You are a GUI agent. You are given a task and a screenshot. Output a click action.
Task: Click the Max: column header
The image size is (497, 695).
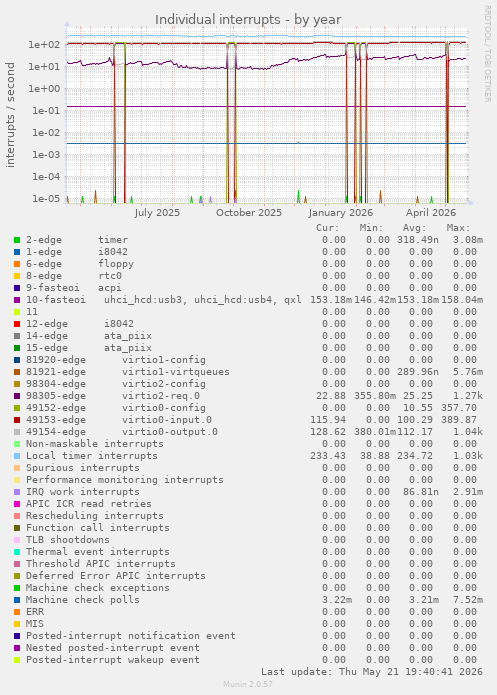click(458, 228)
